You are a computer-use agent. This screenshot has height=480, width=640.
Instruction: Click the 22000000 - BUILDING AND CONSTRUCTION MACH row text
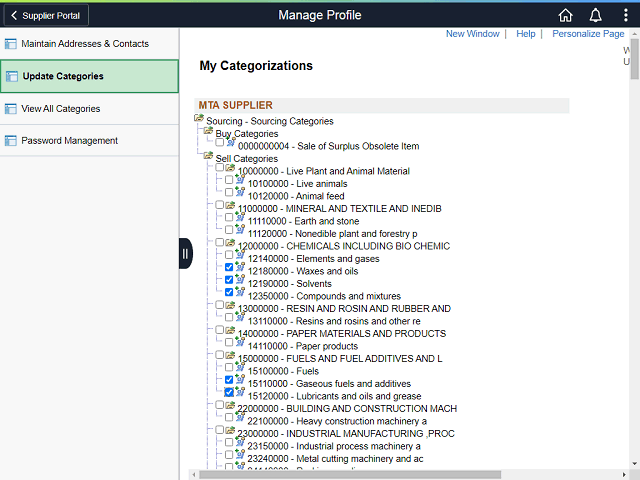click(347, 409)
